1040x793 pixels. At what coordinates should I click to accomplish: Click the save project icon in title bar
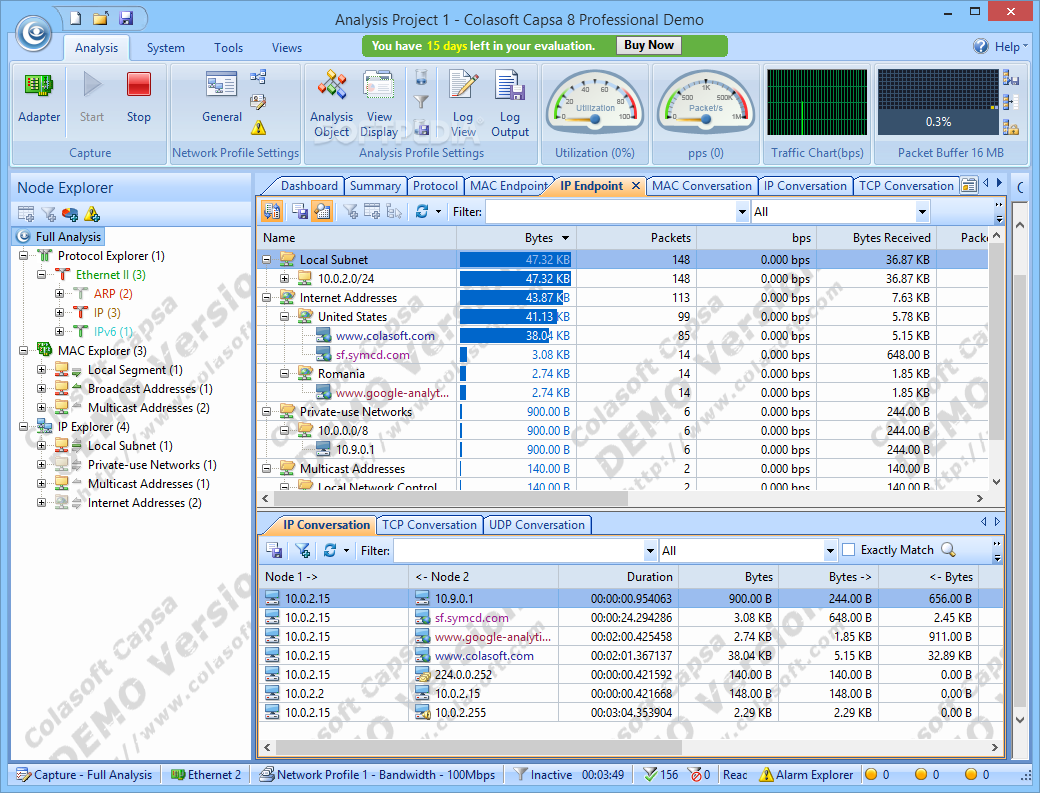125,18
